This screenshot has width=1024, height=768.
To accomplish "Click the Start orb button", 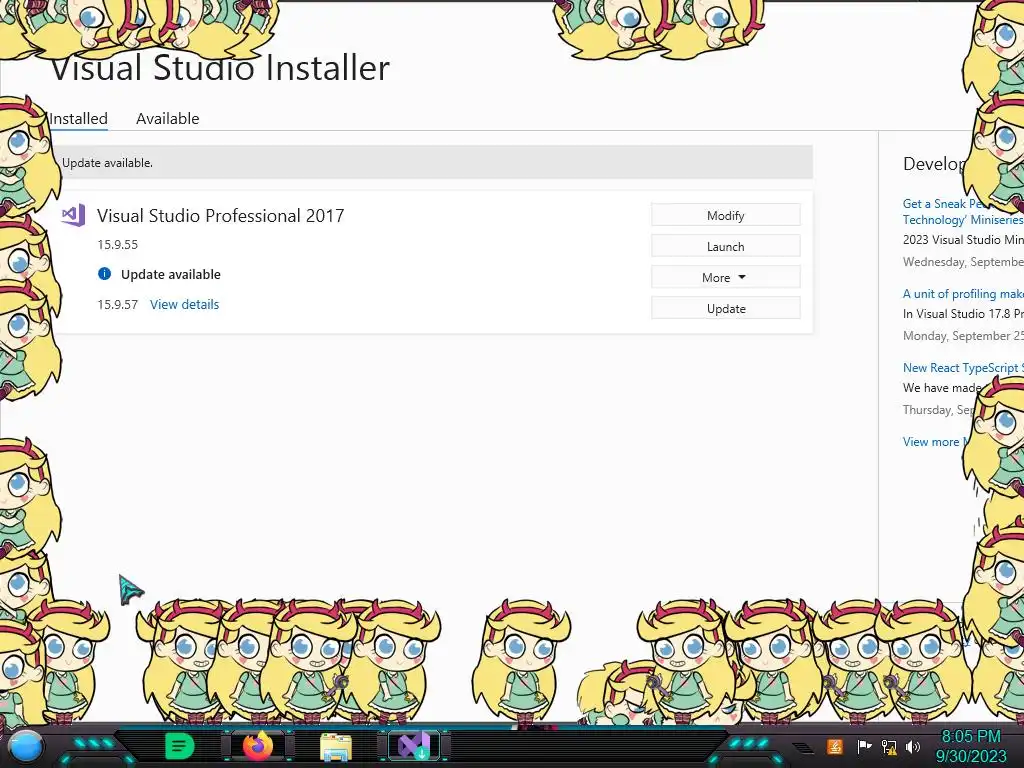I will (x=26, y=747).
